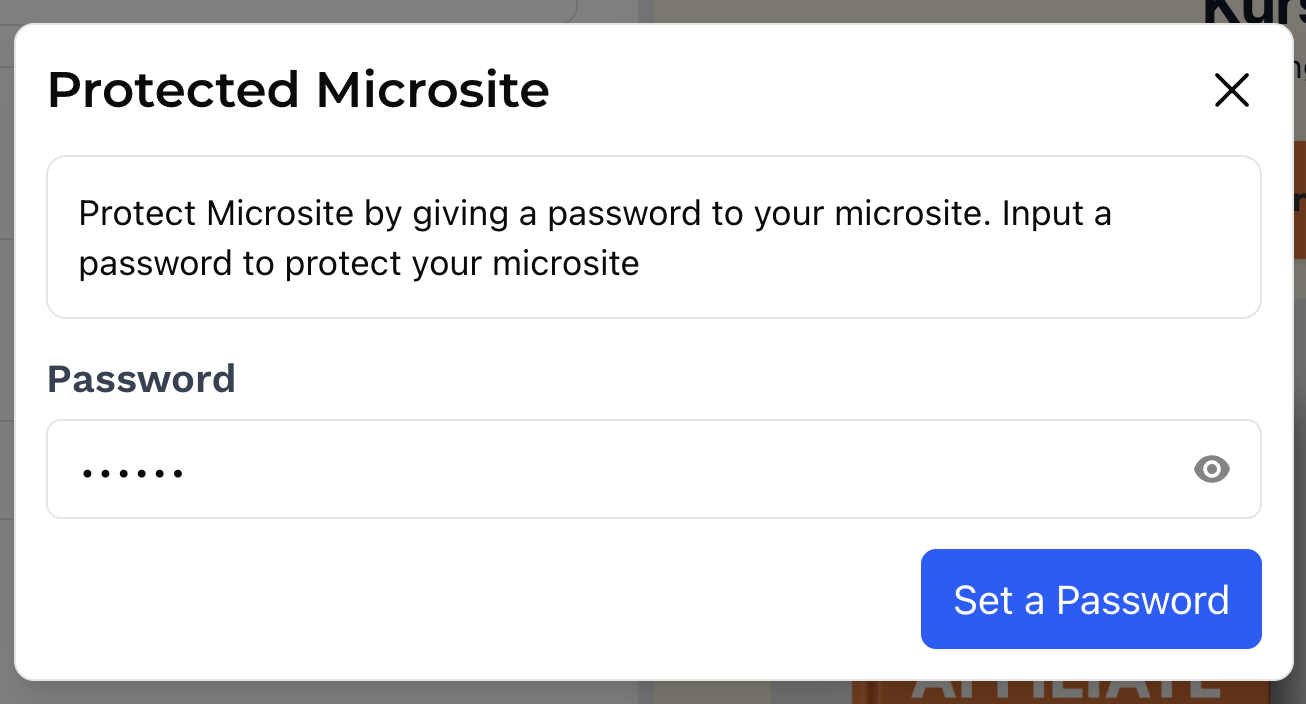The image size is (1306, 704).
Task: Click the word "Protected" in the heading
Action: (173, 90)
